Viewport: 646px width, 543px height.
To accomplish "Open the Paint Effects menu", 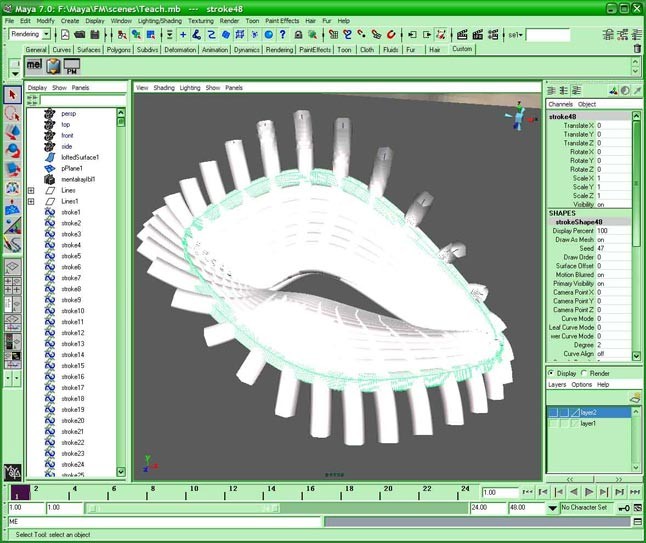I will 282,20.
